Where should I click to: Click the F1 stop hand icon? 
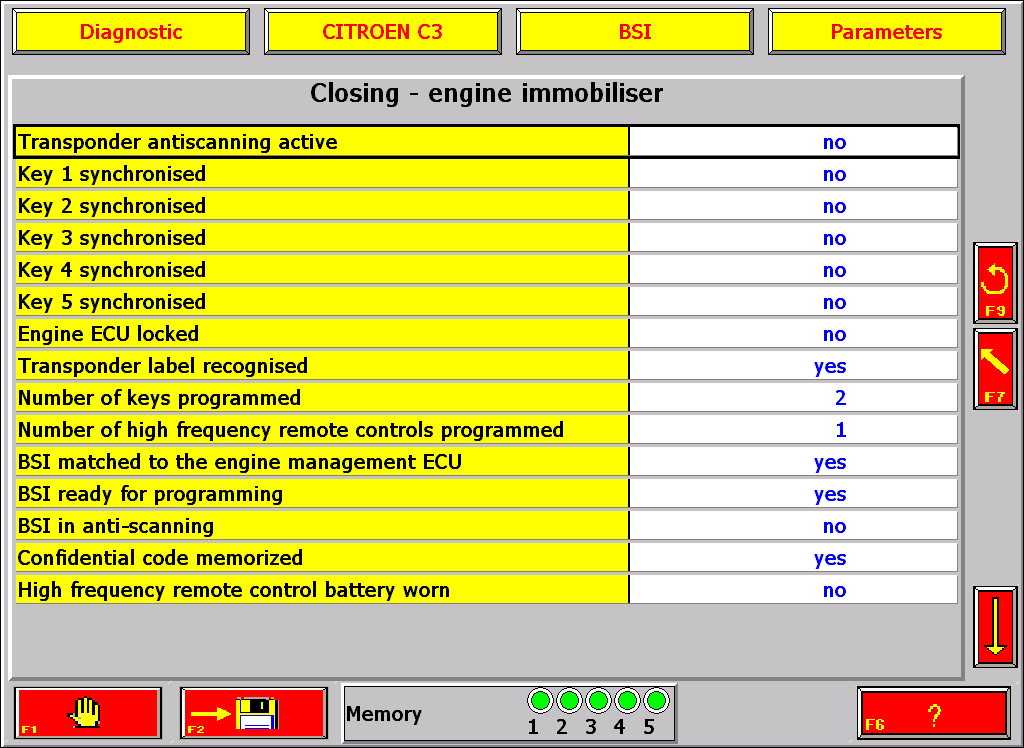tap(88, 713)
